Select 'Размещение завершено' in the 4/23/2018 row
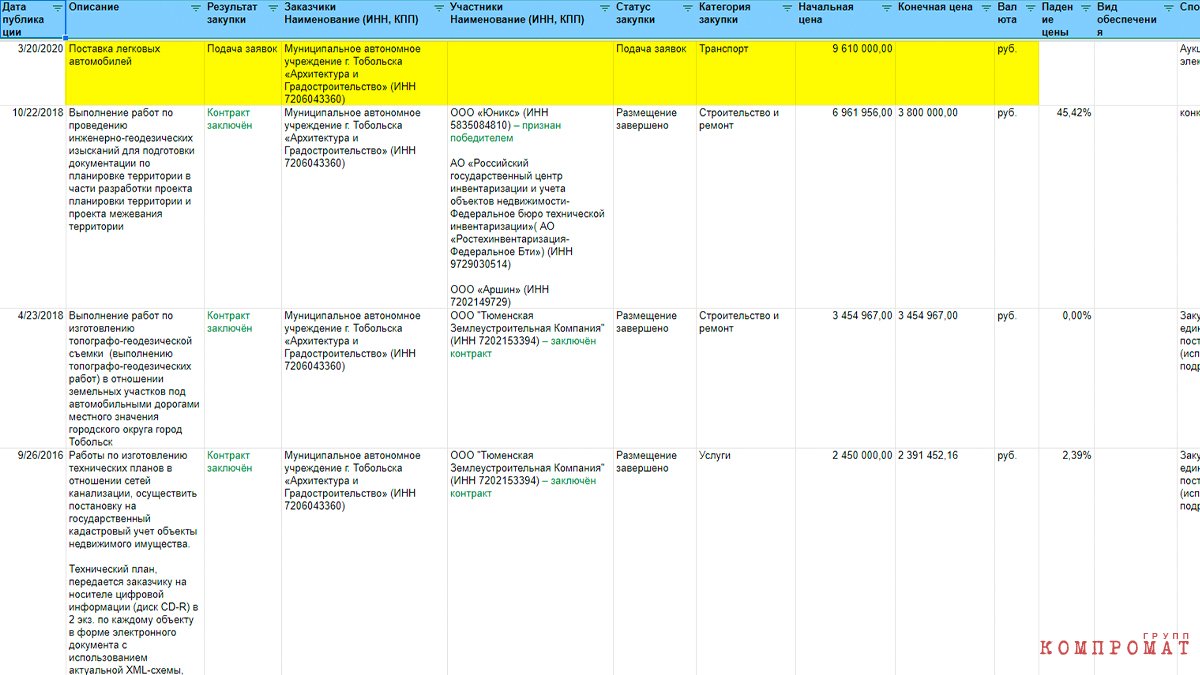The image size is (1200, 675). click(654, 378)
